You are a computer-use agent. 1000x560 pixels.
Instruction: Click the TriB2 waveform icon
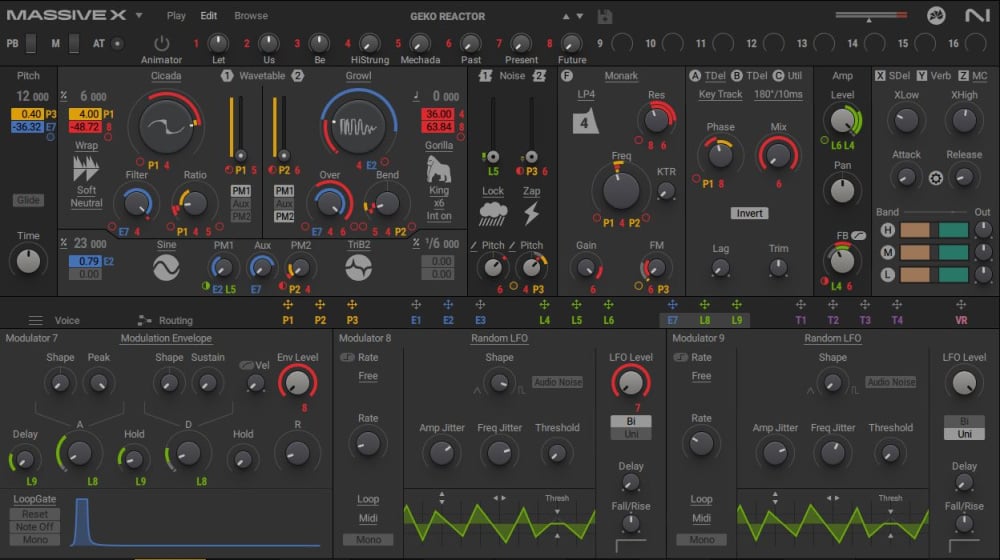358,268
